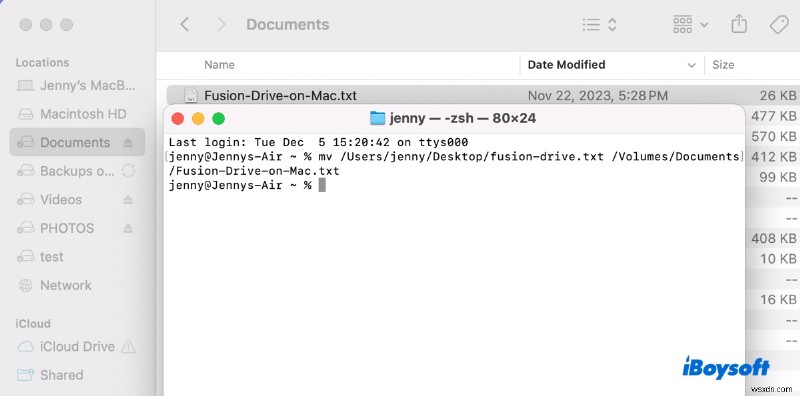Open Backups volume in sidebar
The height and width of the screenshot is (396, 800).
coord(77,171)
